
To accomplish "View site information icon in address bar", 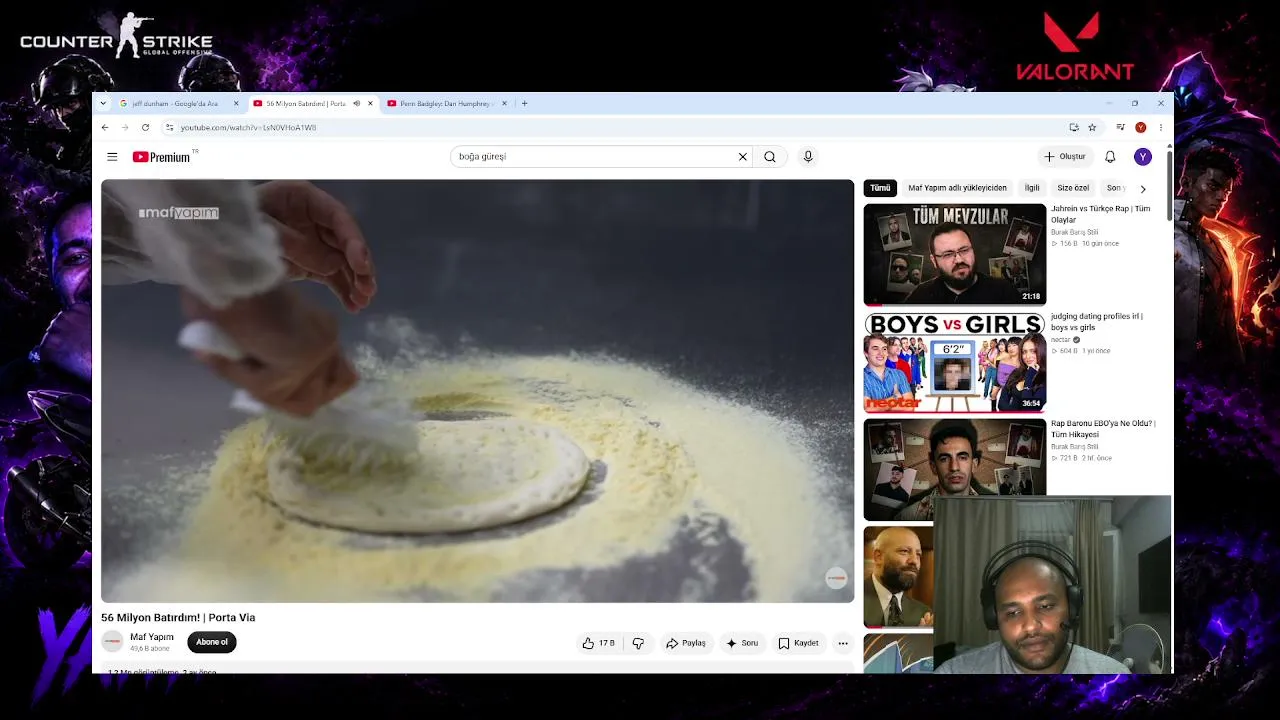I will click(170, 128).
